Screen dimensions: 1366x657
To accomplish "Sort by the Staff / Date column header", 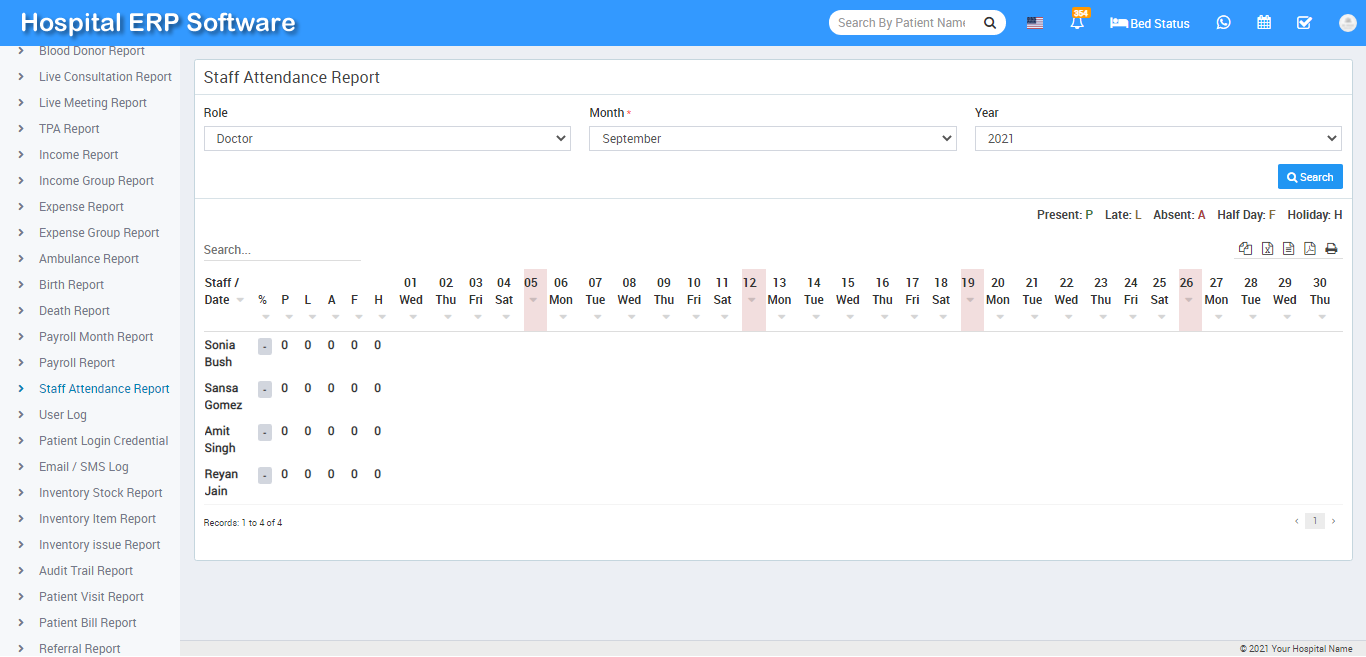I will [224, 291].
